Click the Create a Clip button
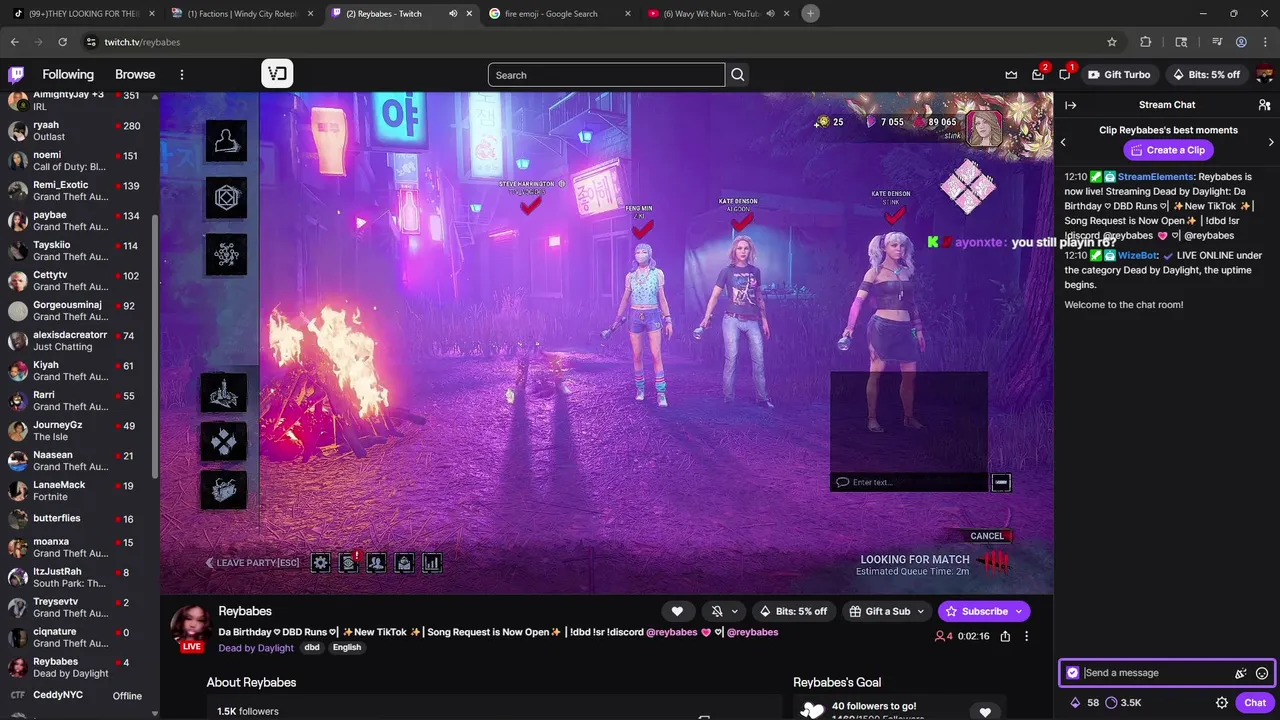This screenshot has width=1280, height=720. (x=1168, y=150)
